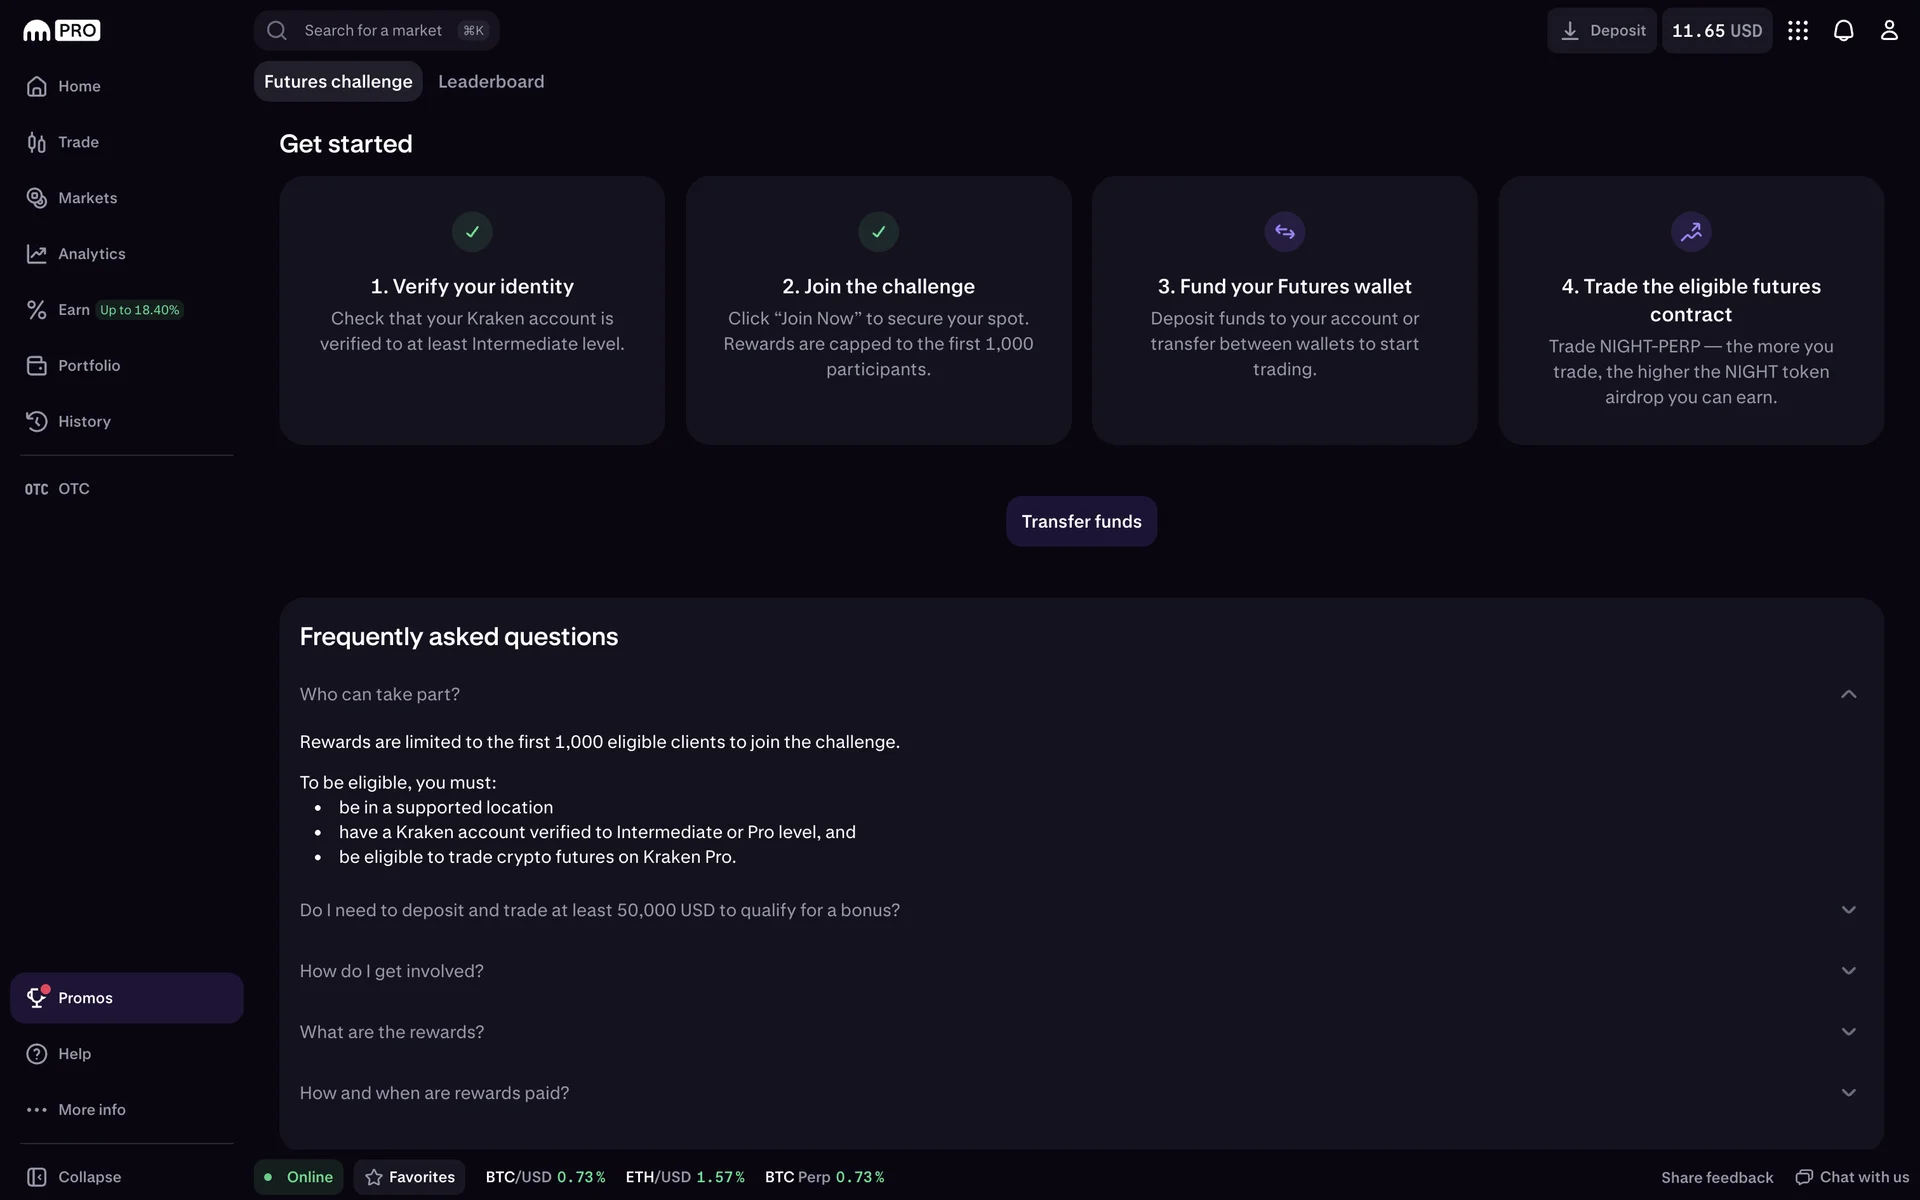Go to Markets in the sidebar
The image size is (1920, 1200).
coord(87,198)
